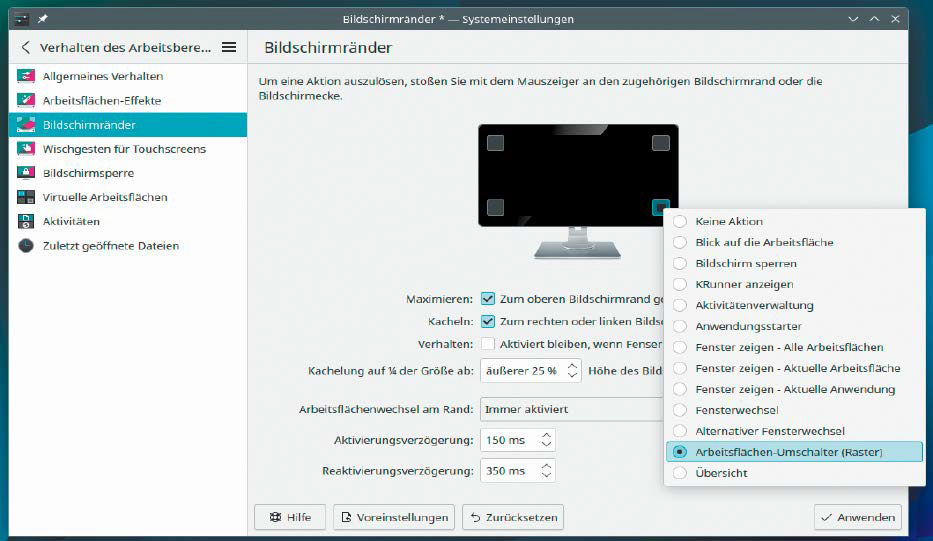Image resolution: width=933 pixels, height=541 pixels.
Task: Click stepper arrows of Aktivierungsverzögerung field
Action: 546,440
